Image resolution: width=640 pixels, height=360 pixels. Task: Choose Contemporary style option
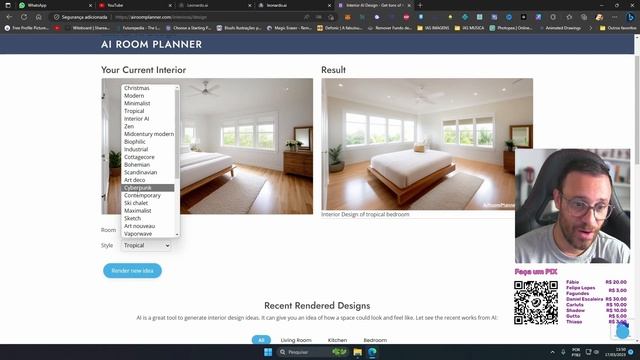pos(148,195)
